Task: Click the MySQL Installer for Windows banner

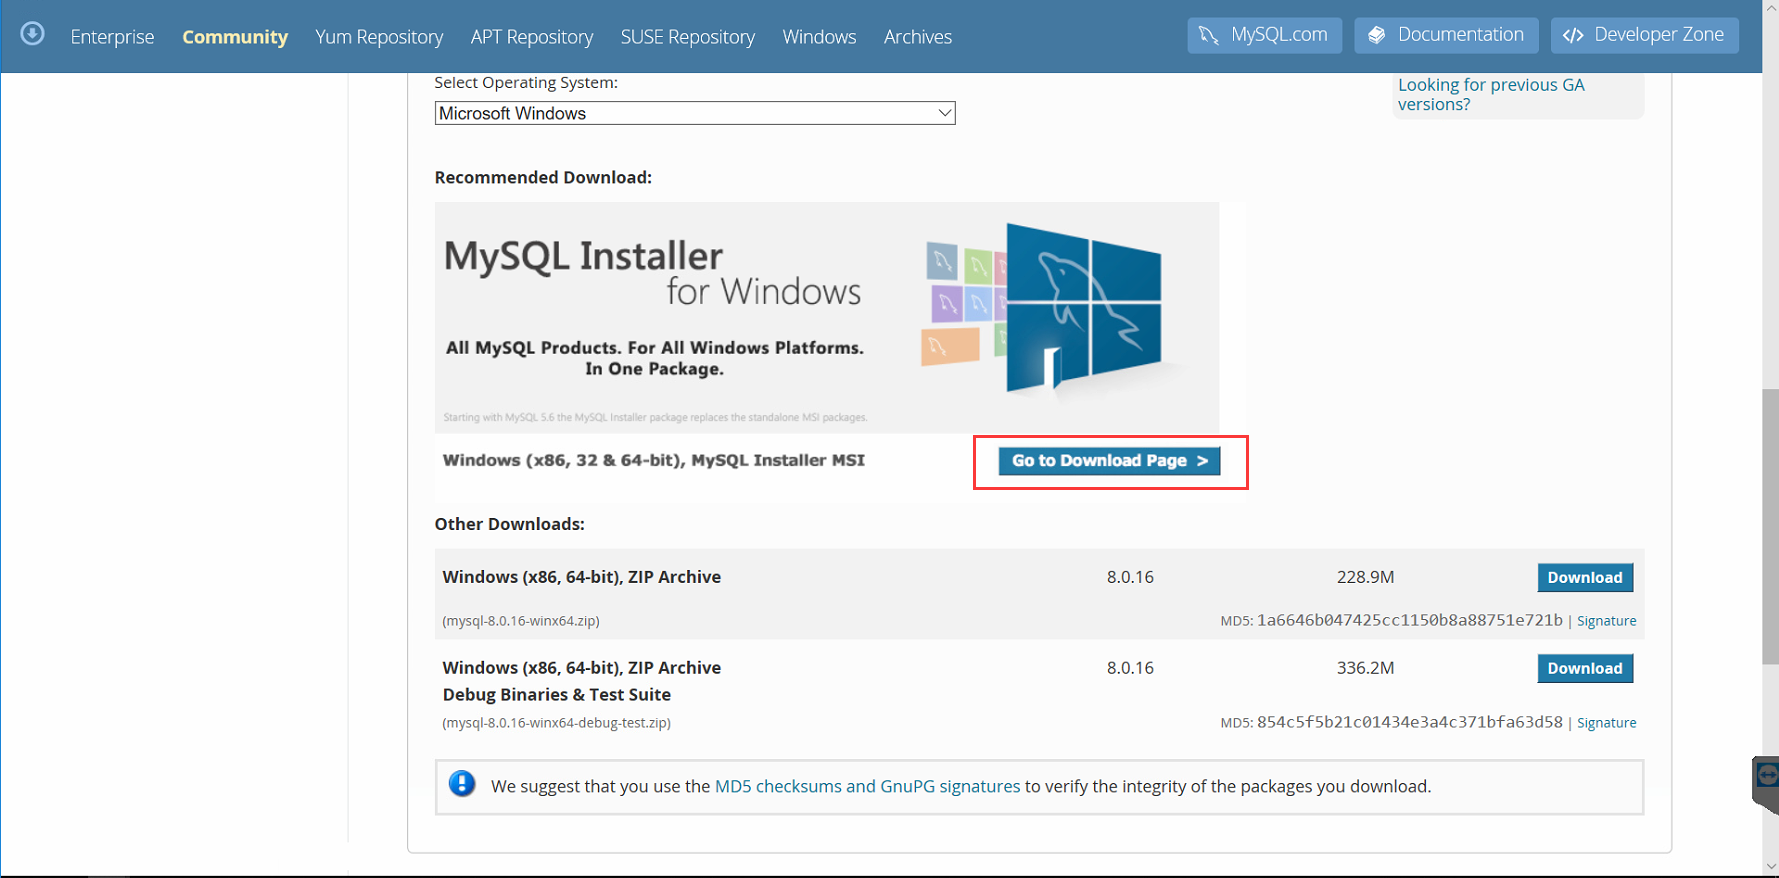Action: 827,318
